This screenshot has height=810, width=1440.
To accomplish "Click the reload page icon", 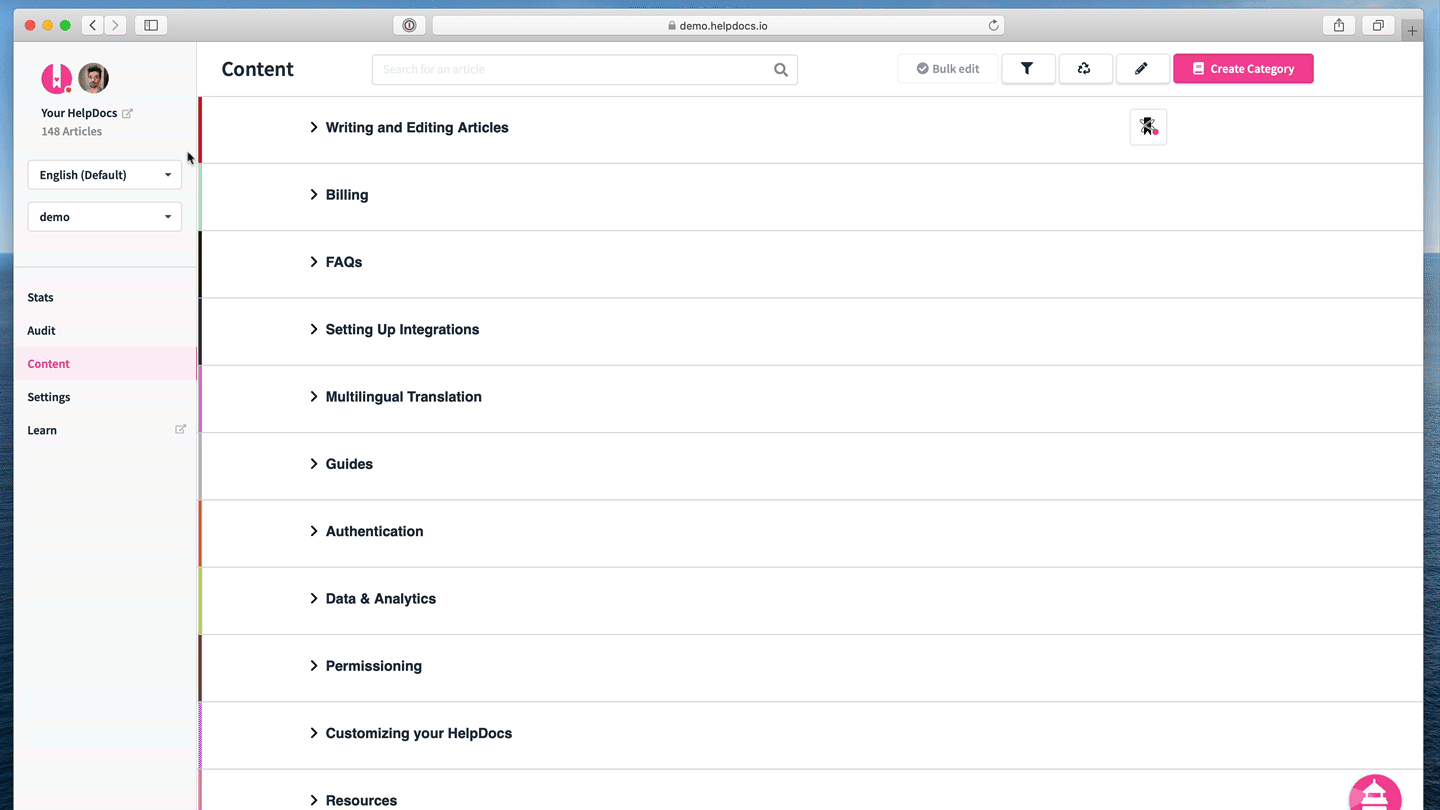I will tap(993, 25).
